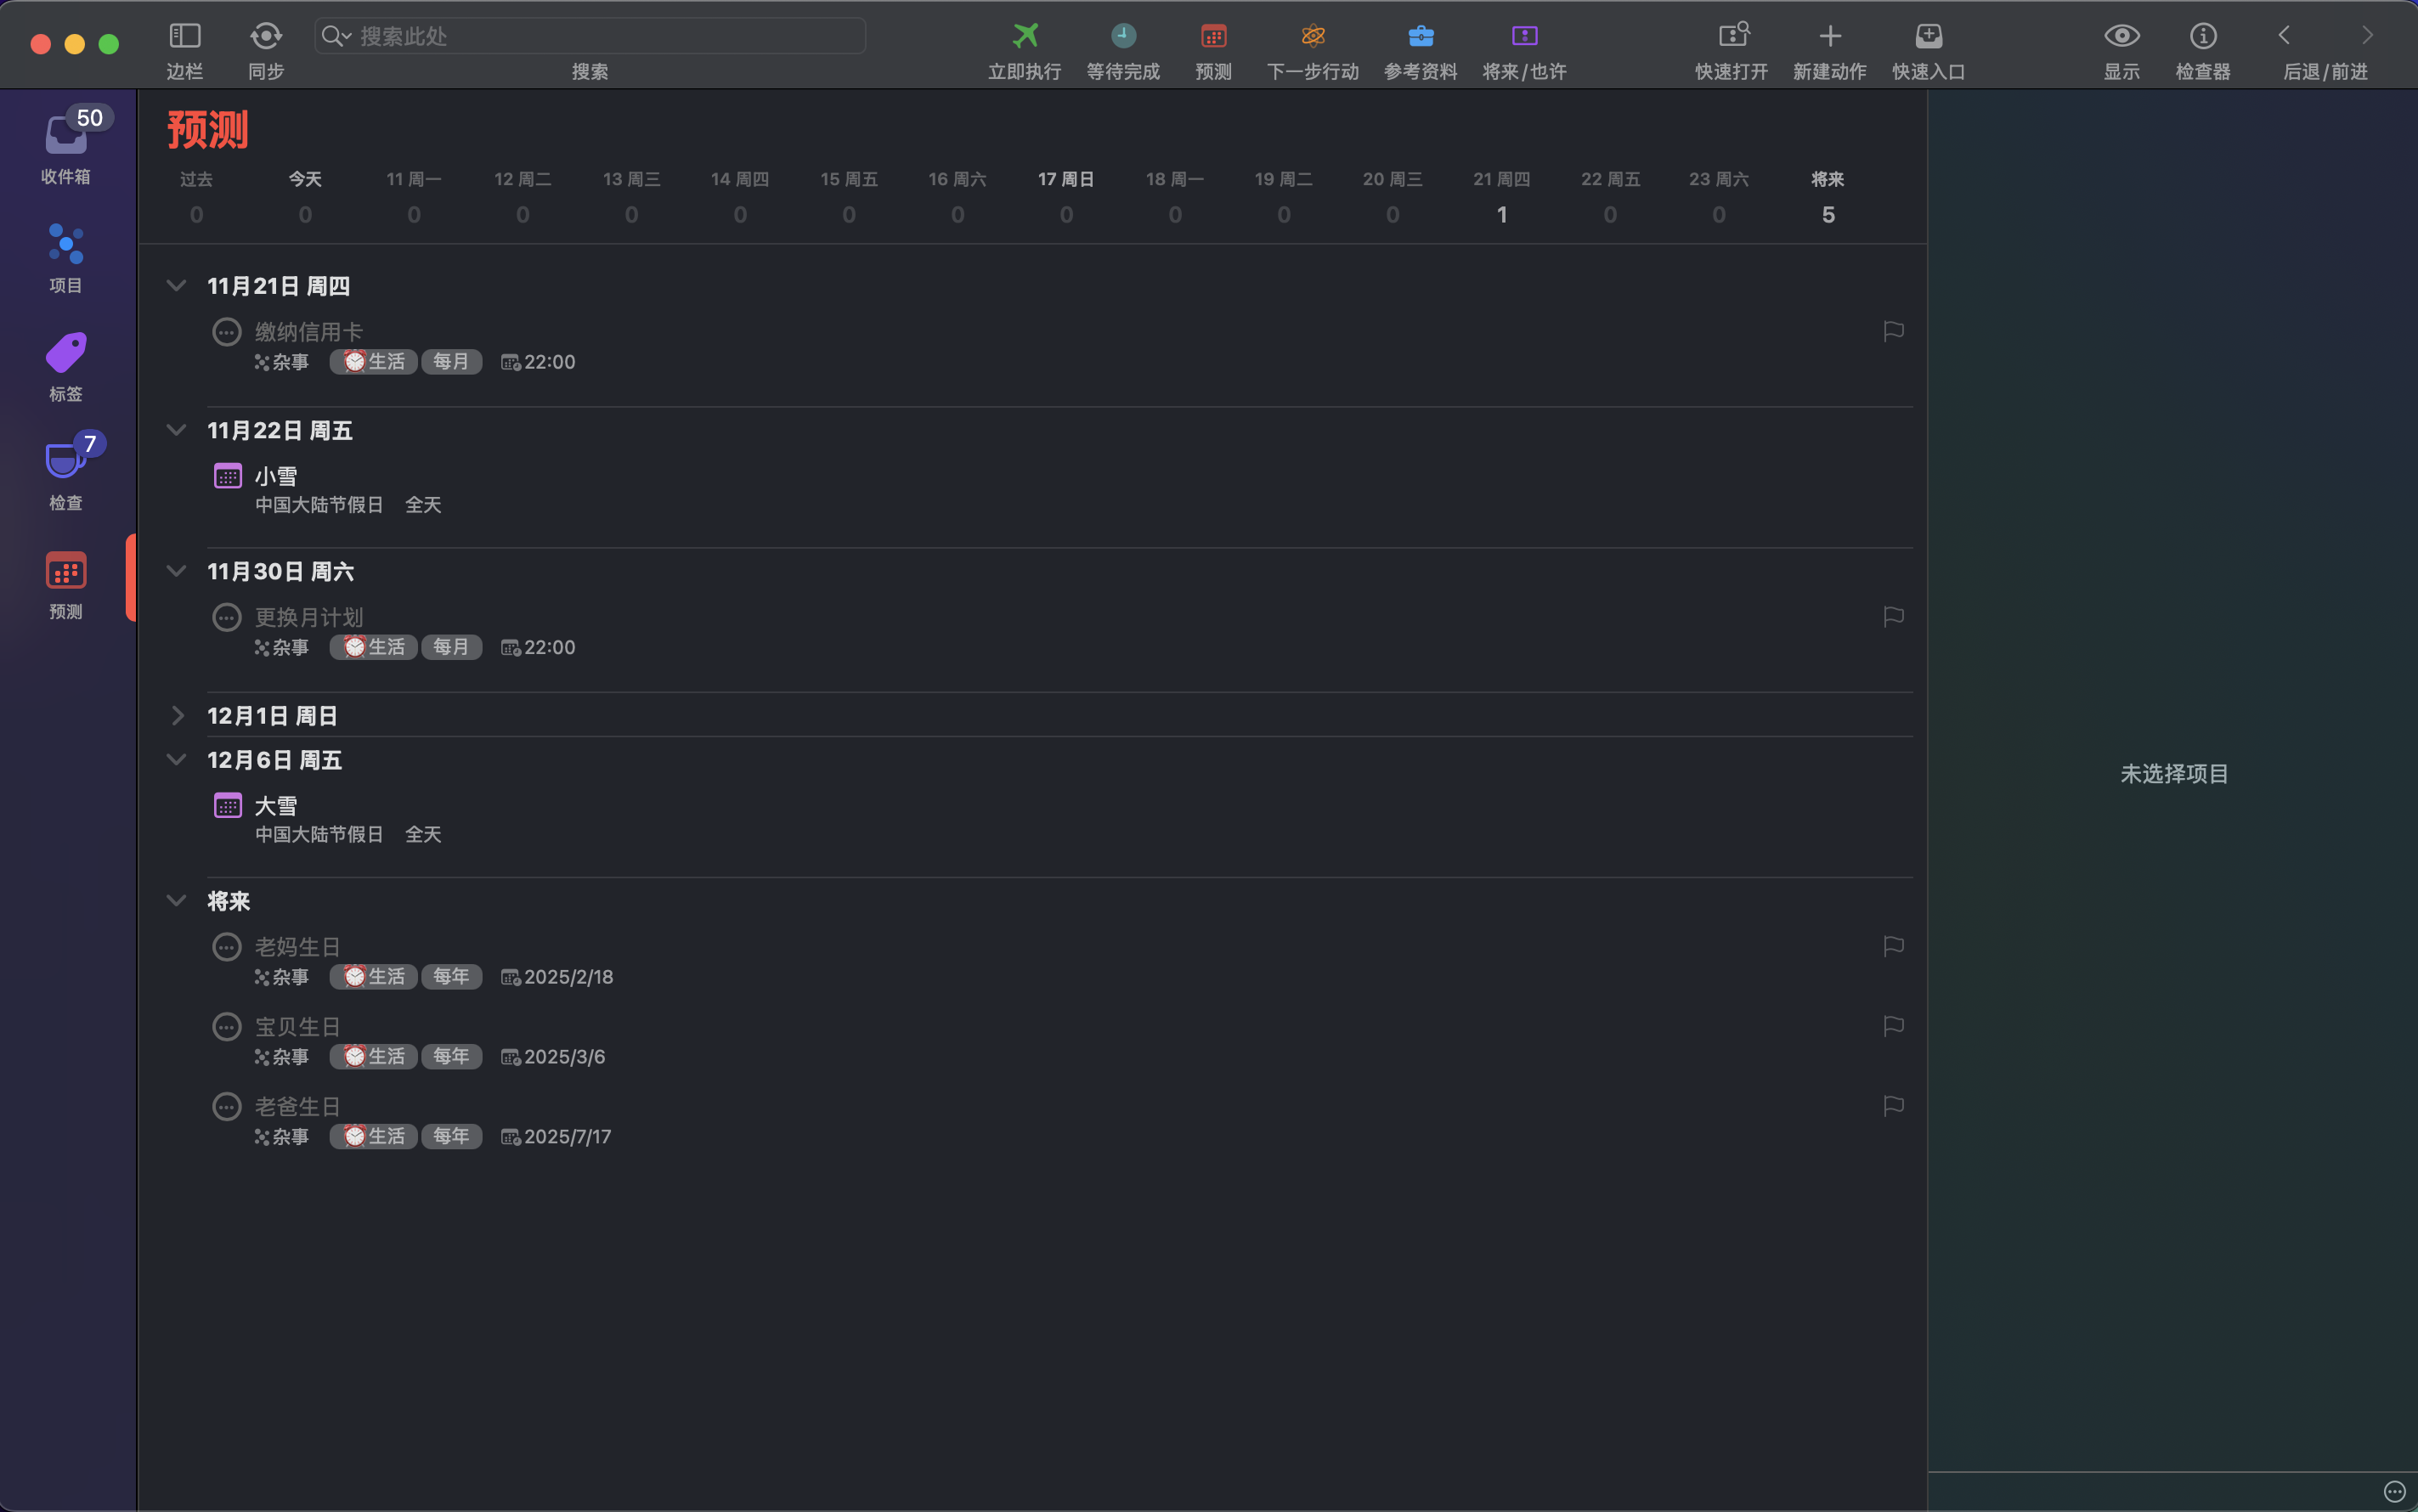
Task: Select the 21 周四 forecast day
Action: (1501, 197)
